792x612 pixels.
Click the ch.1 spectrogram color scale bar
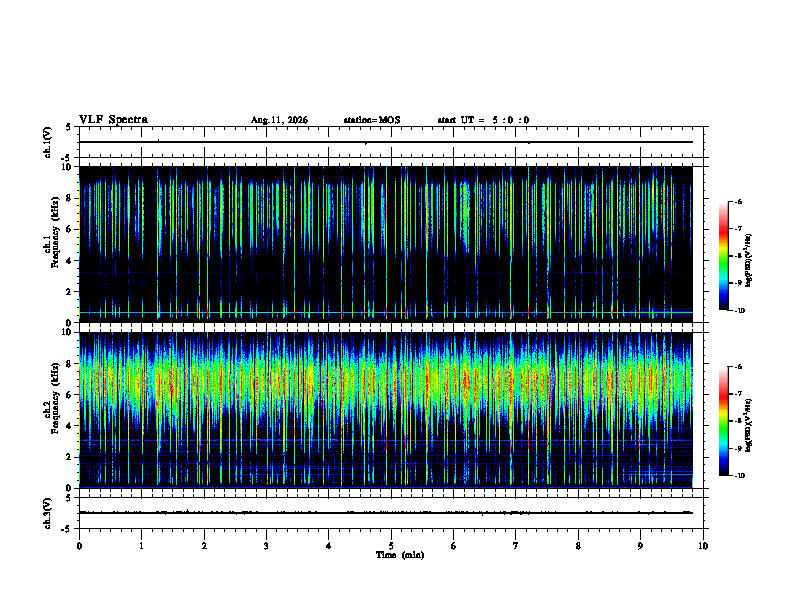click(723, 256)
